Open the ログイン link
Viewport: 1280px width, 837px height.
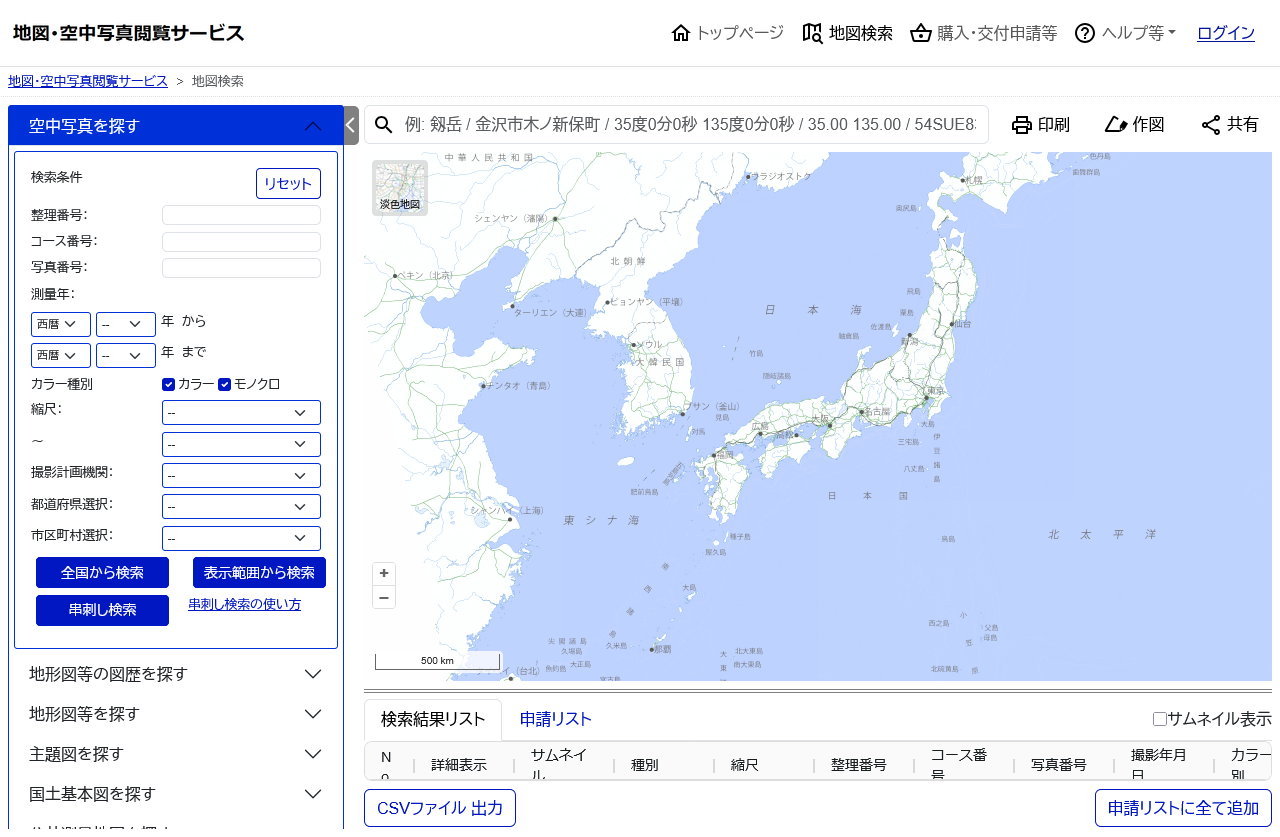1225,33
